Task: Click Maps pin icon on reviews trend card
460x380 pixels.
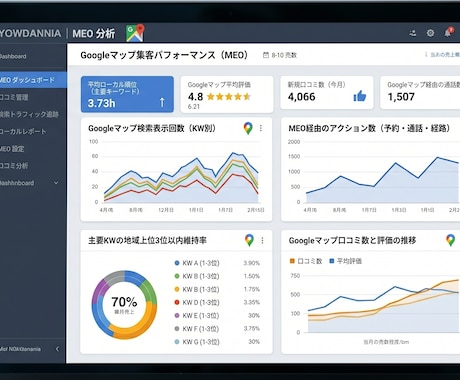Action: [450, 240]
